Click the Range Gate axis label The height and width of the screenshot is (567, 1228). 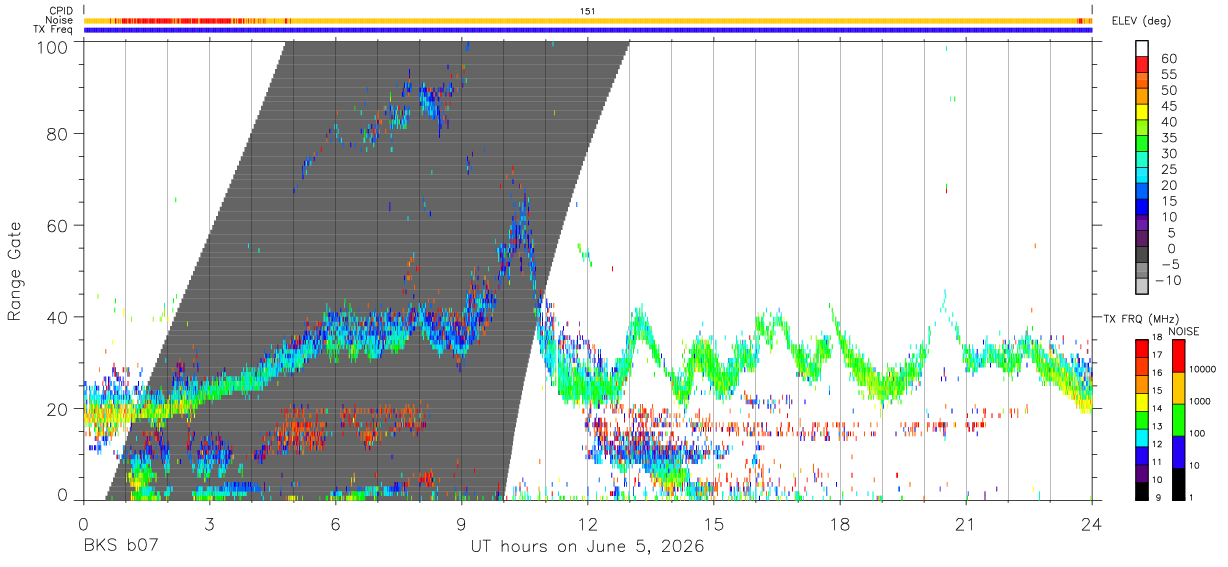pyautogui.click(x=15, y=272)
